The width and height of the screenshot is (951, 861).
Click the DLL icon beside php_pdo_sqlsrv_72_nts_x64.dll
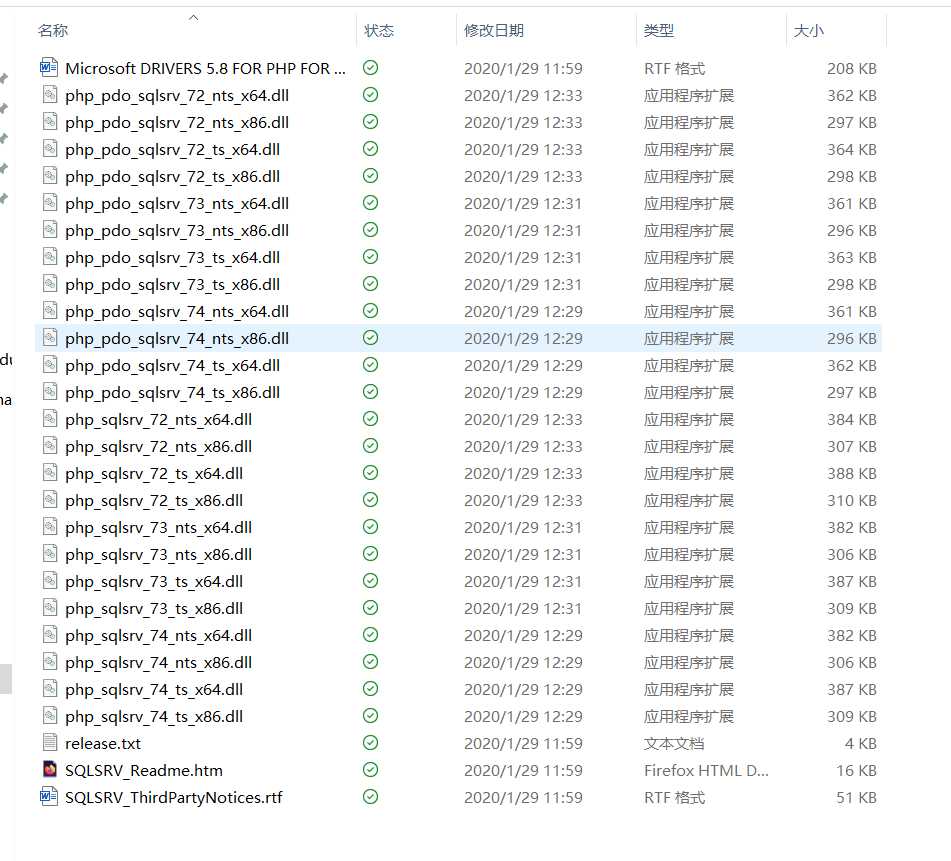(50, 95)
